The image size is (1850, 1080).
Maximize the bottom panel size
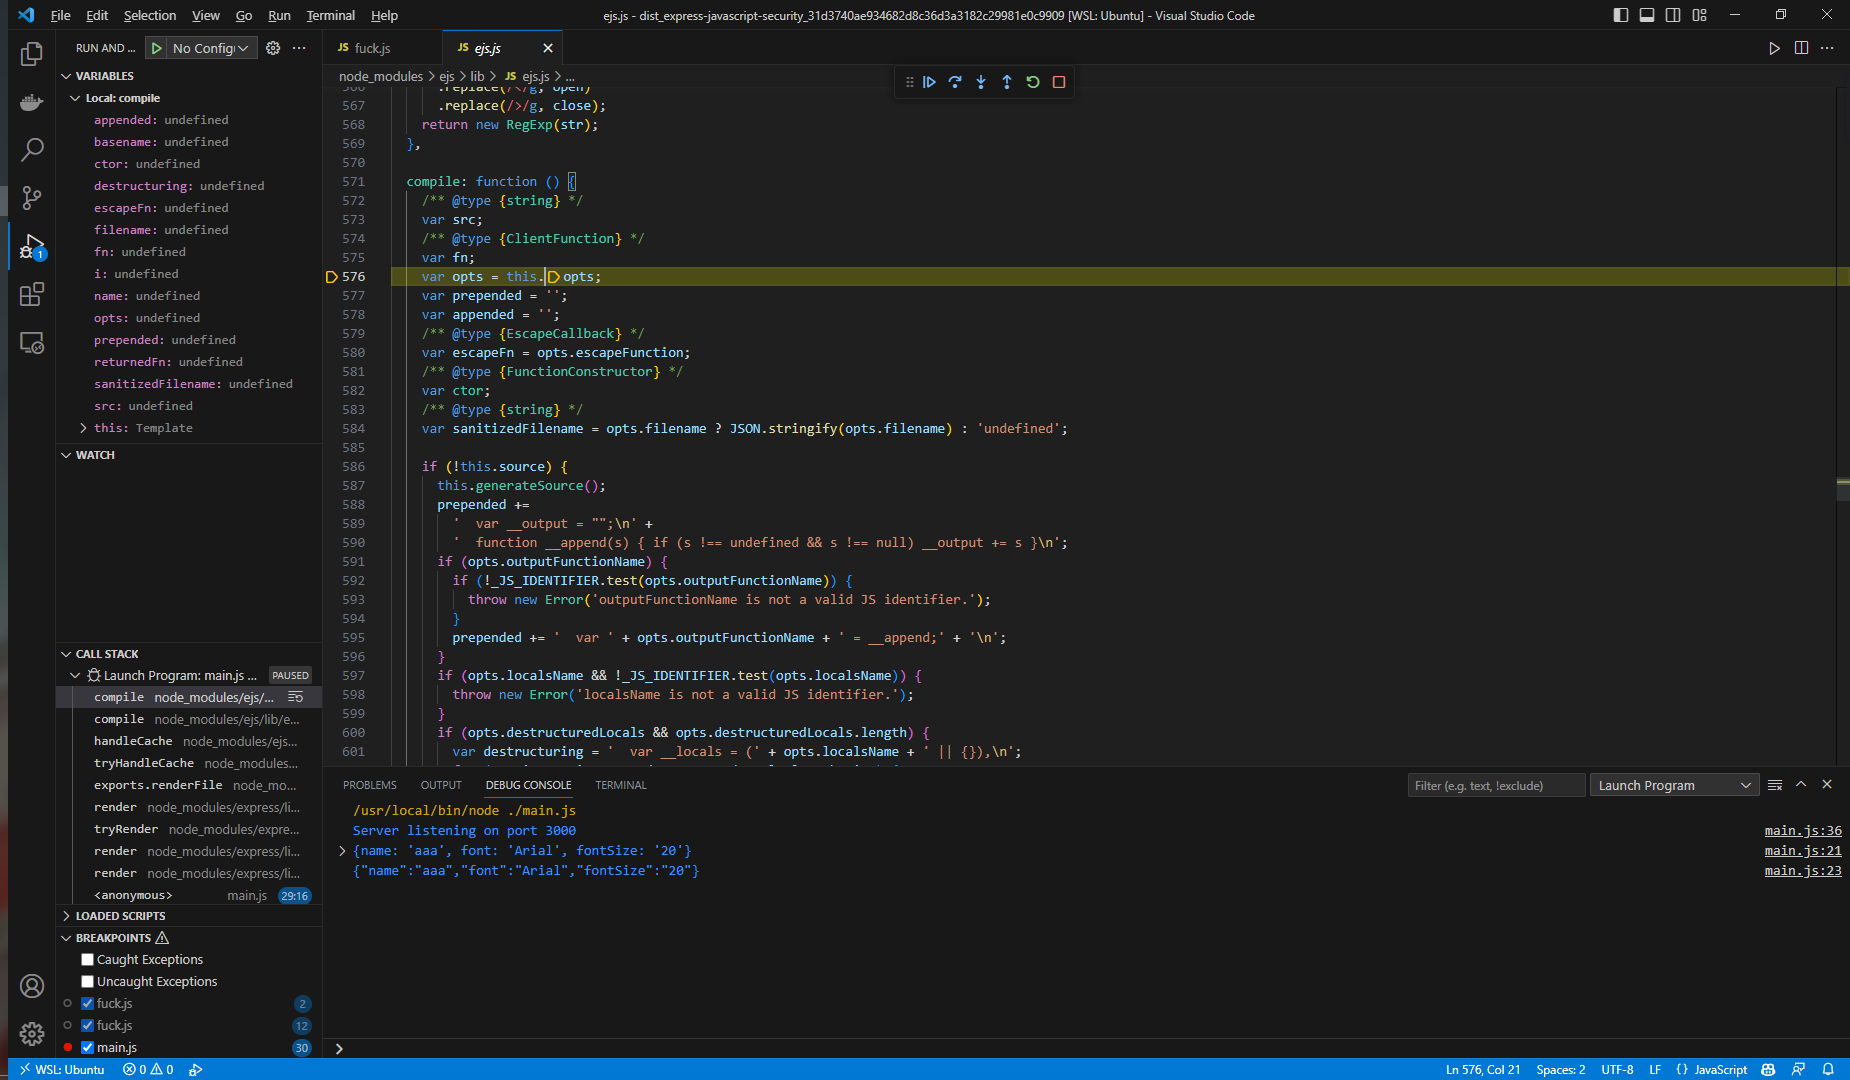[x=1801, y=785]
